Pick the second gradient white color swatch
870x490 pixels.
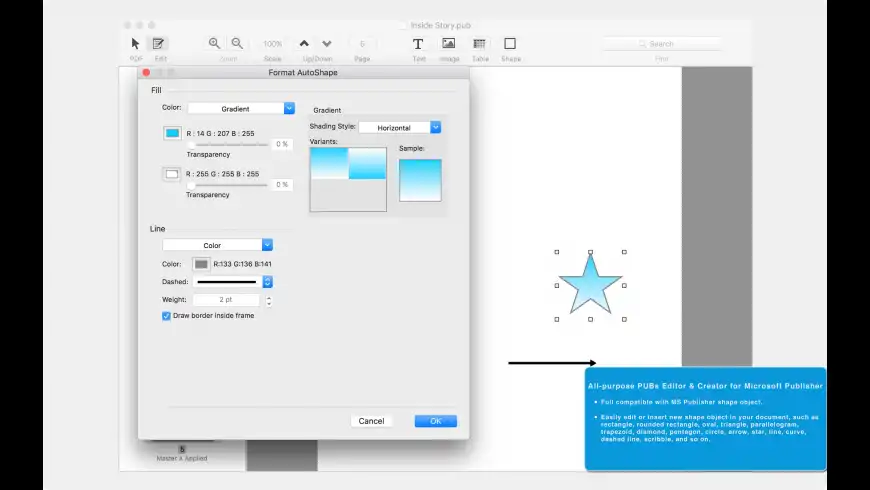172,174
